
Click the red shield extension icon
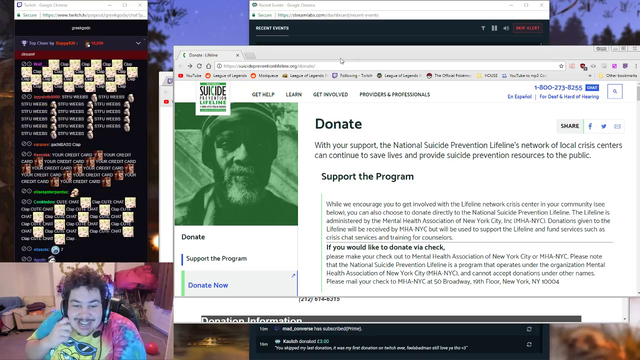coord(583,66)
